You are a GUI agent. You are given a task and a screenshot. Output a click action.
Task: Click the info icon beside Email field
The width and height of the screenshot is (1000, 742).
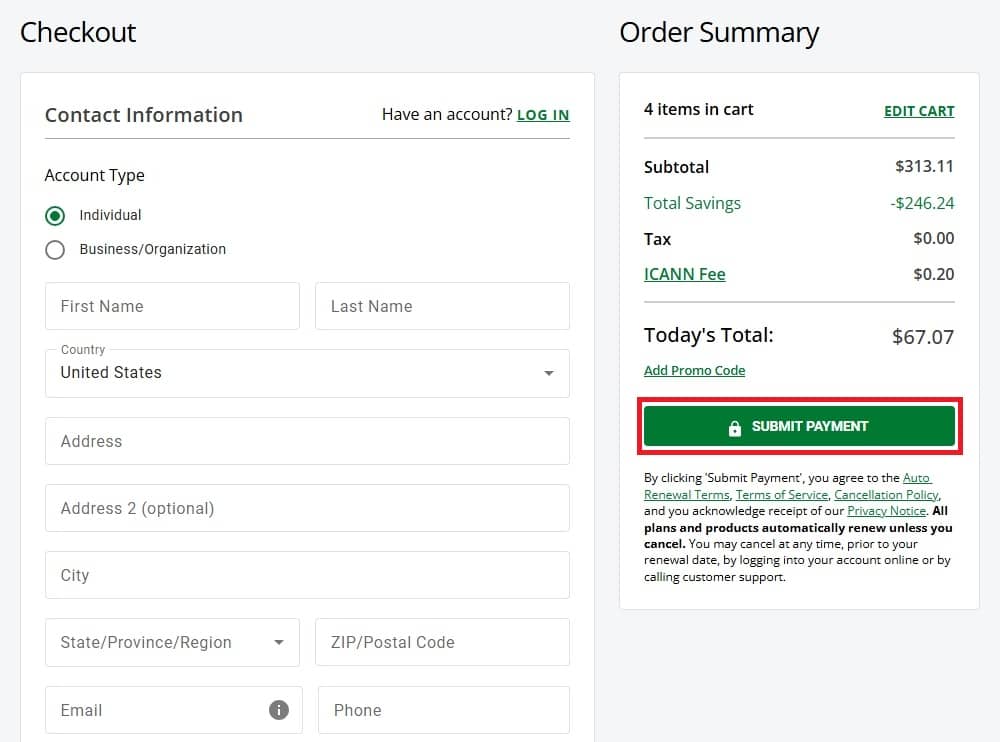(x=279, y=710)
